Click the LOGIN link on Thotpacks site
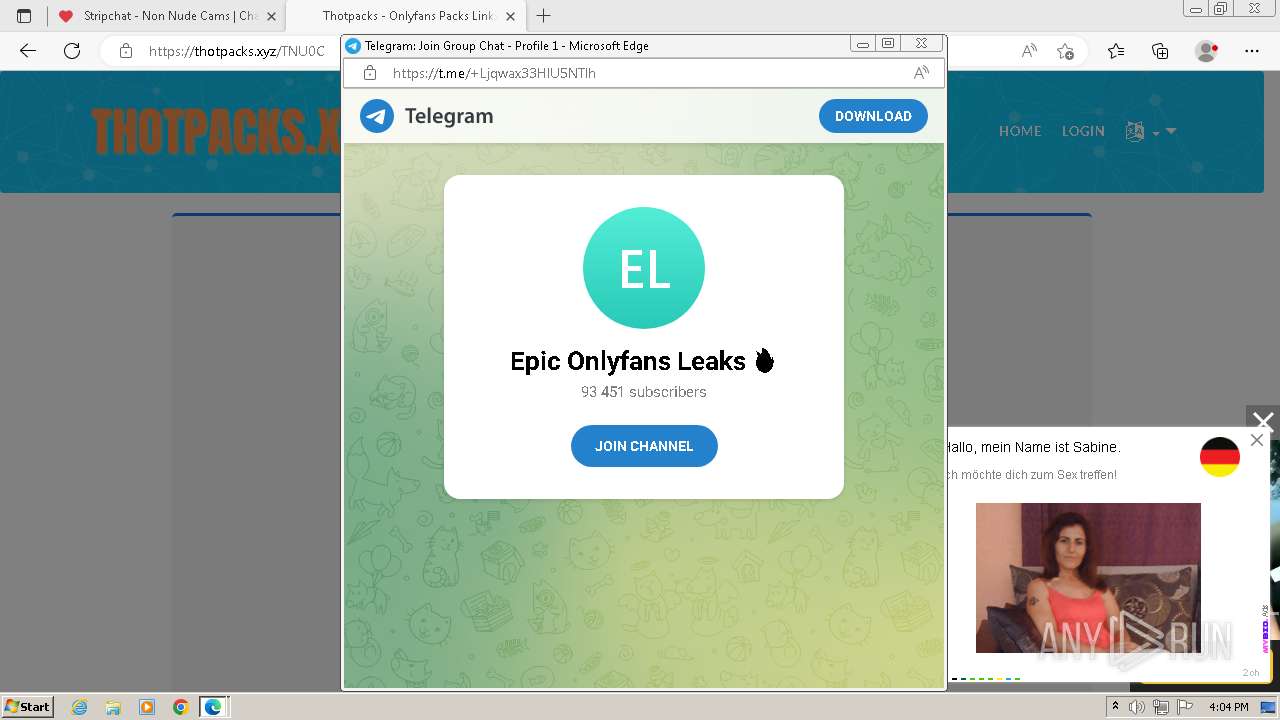The width and height of the screenshot is (1280, 720). [1083, 131]
